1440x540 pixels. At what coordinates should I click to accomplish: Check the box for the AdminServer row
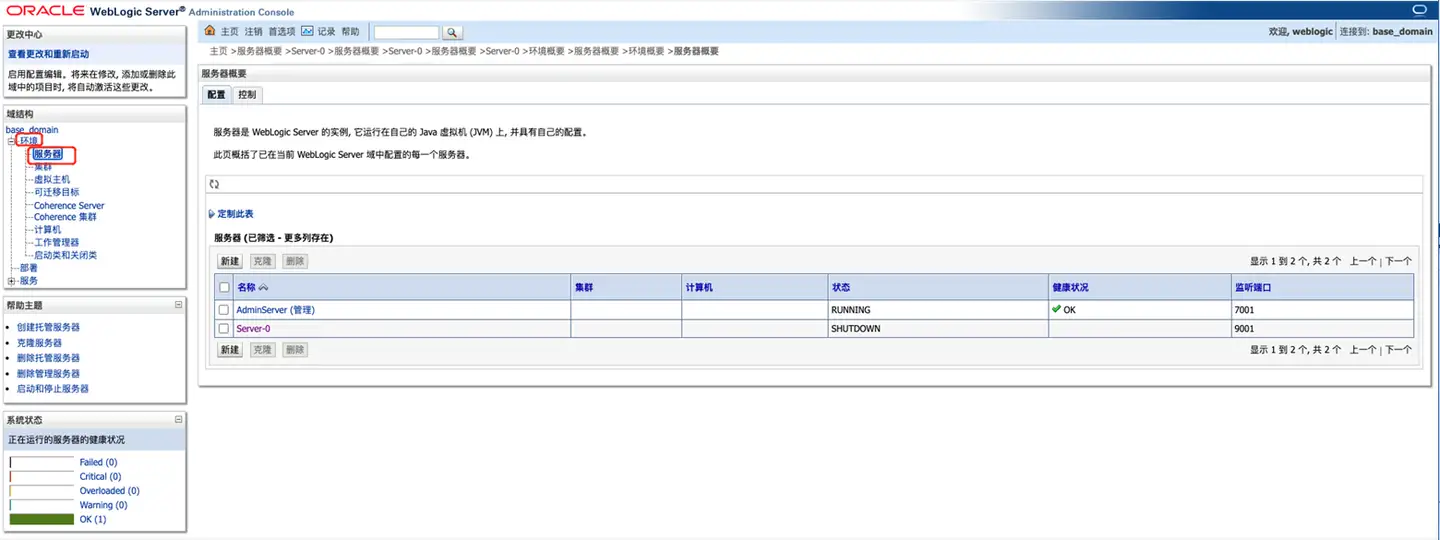224,310
